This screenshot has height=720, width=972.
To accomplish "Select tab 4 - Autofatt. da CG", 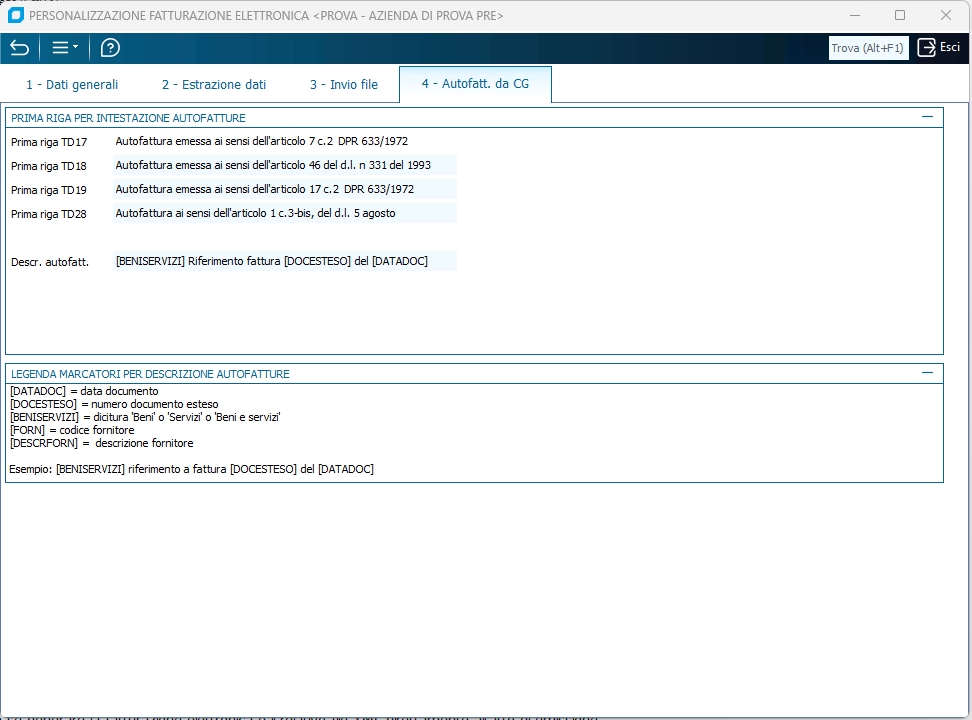I will (475, 84).
